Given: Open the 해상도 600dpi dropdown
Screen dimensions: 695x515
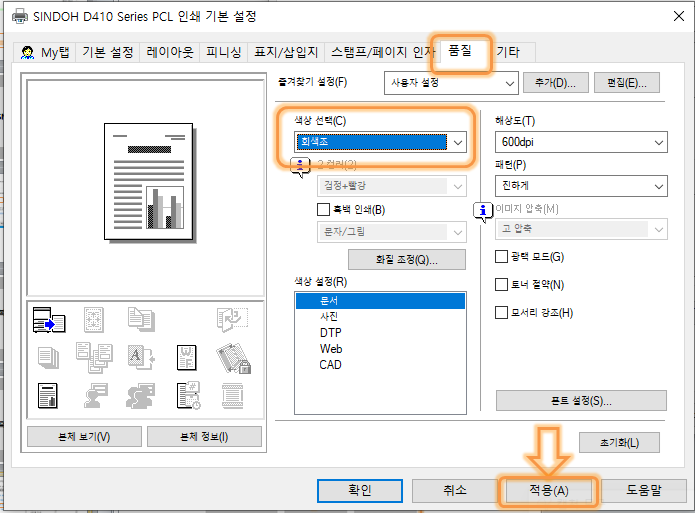Looking at the screenshot, I should tap(581, 142).
